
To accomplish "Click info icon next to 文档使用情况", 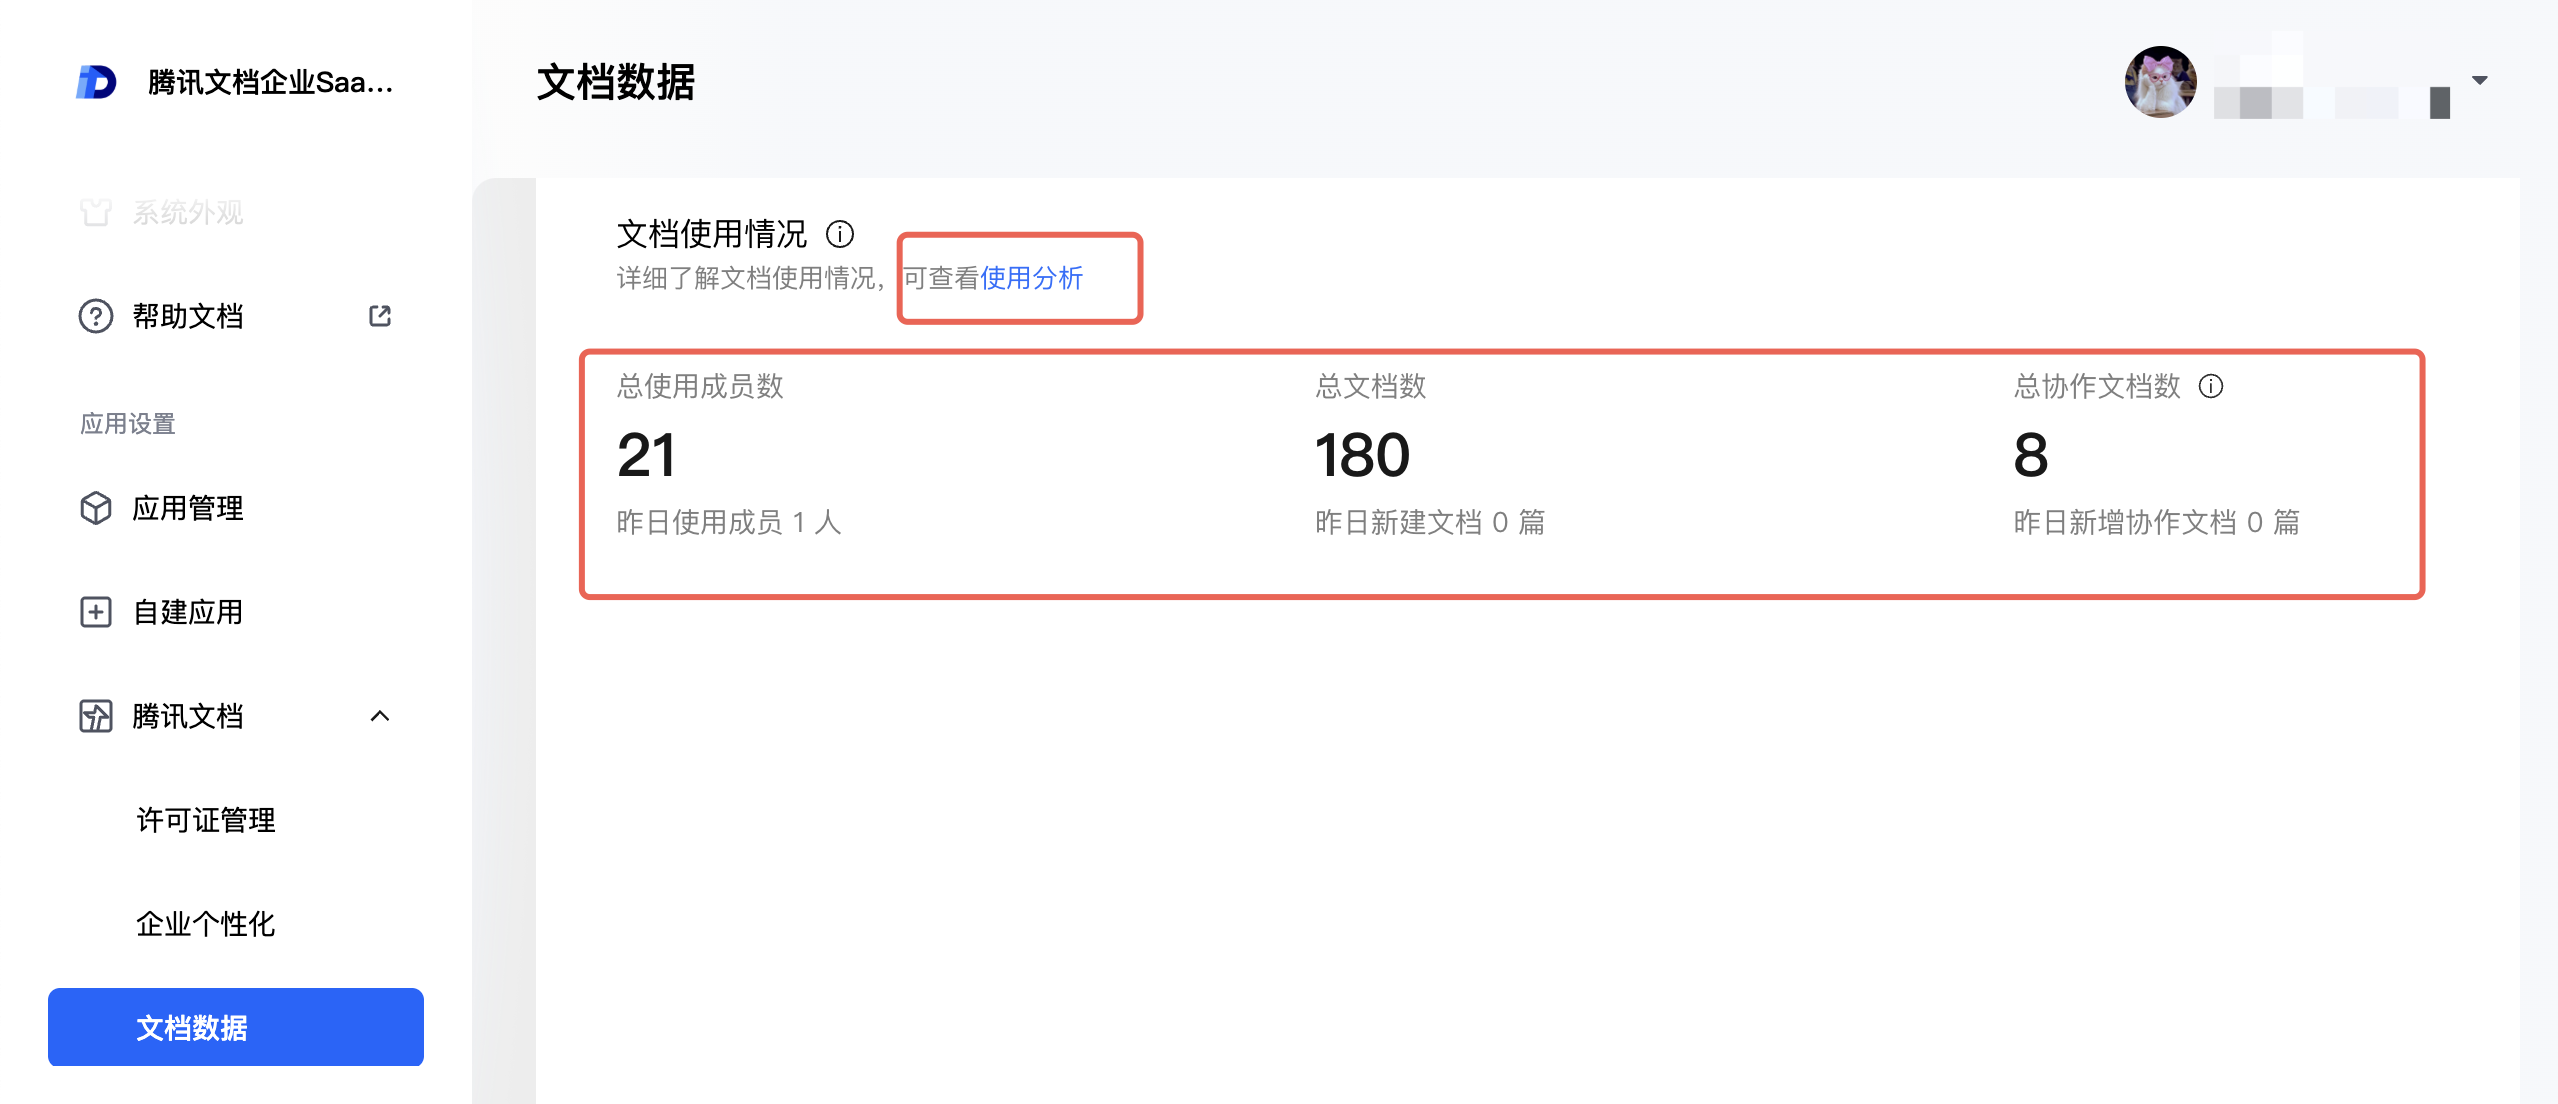I will (x=840, y=234).
